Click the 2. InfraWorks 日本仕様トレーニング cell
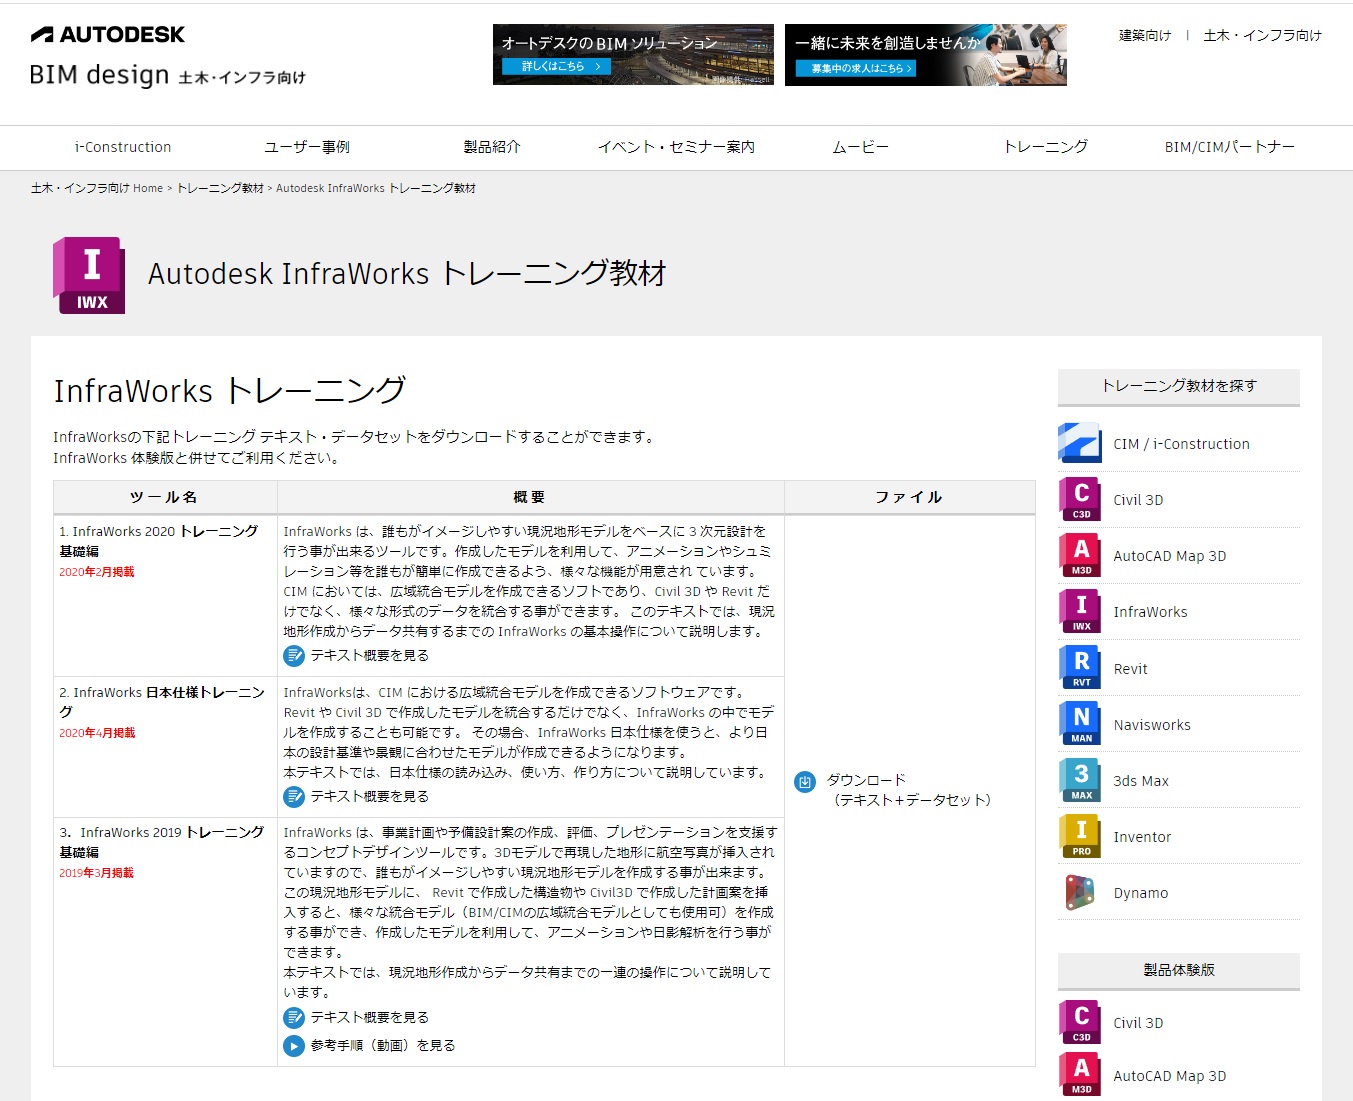This screenshot has width=1353, height=1101. (165, 747)
